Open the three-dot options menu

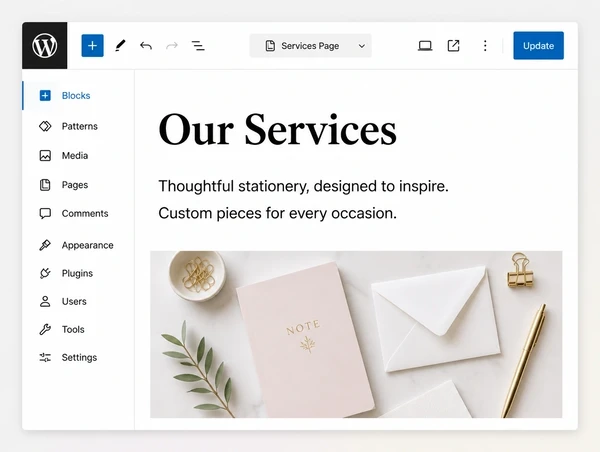pos(485,46)
